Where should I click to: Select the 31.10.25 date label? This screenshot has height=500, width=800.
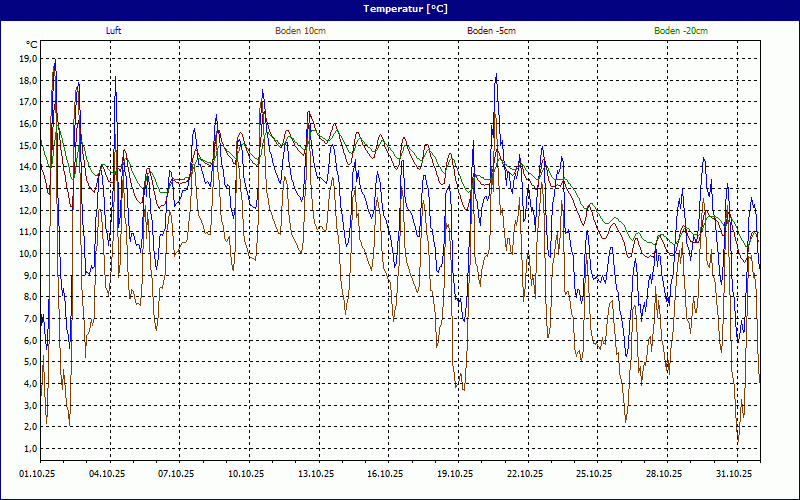[x=734, y=474]
